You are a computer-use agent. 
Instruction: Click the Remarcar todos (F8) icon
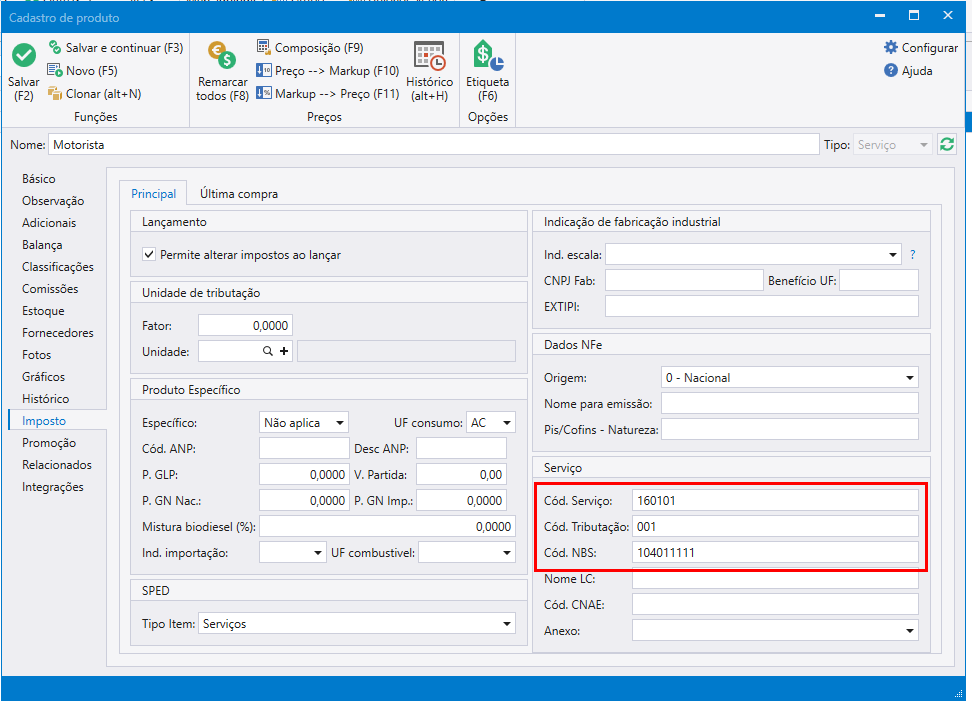point(221,56)
